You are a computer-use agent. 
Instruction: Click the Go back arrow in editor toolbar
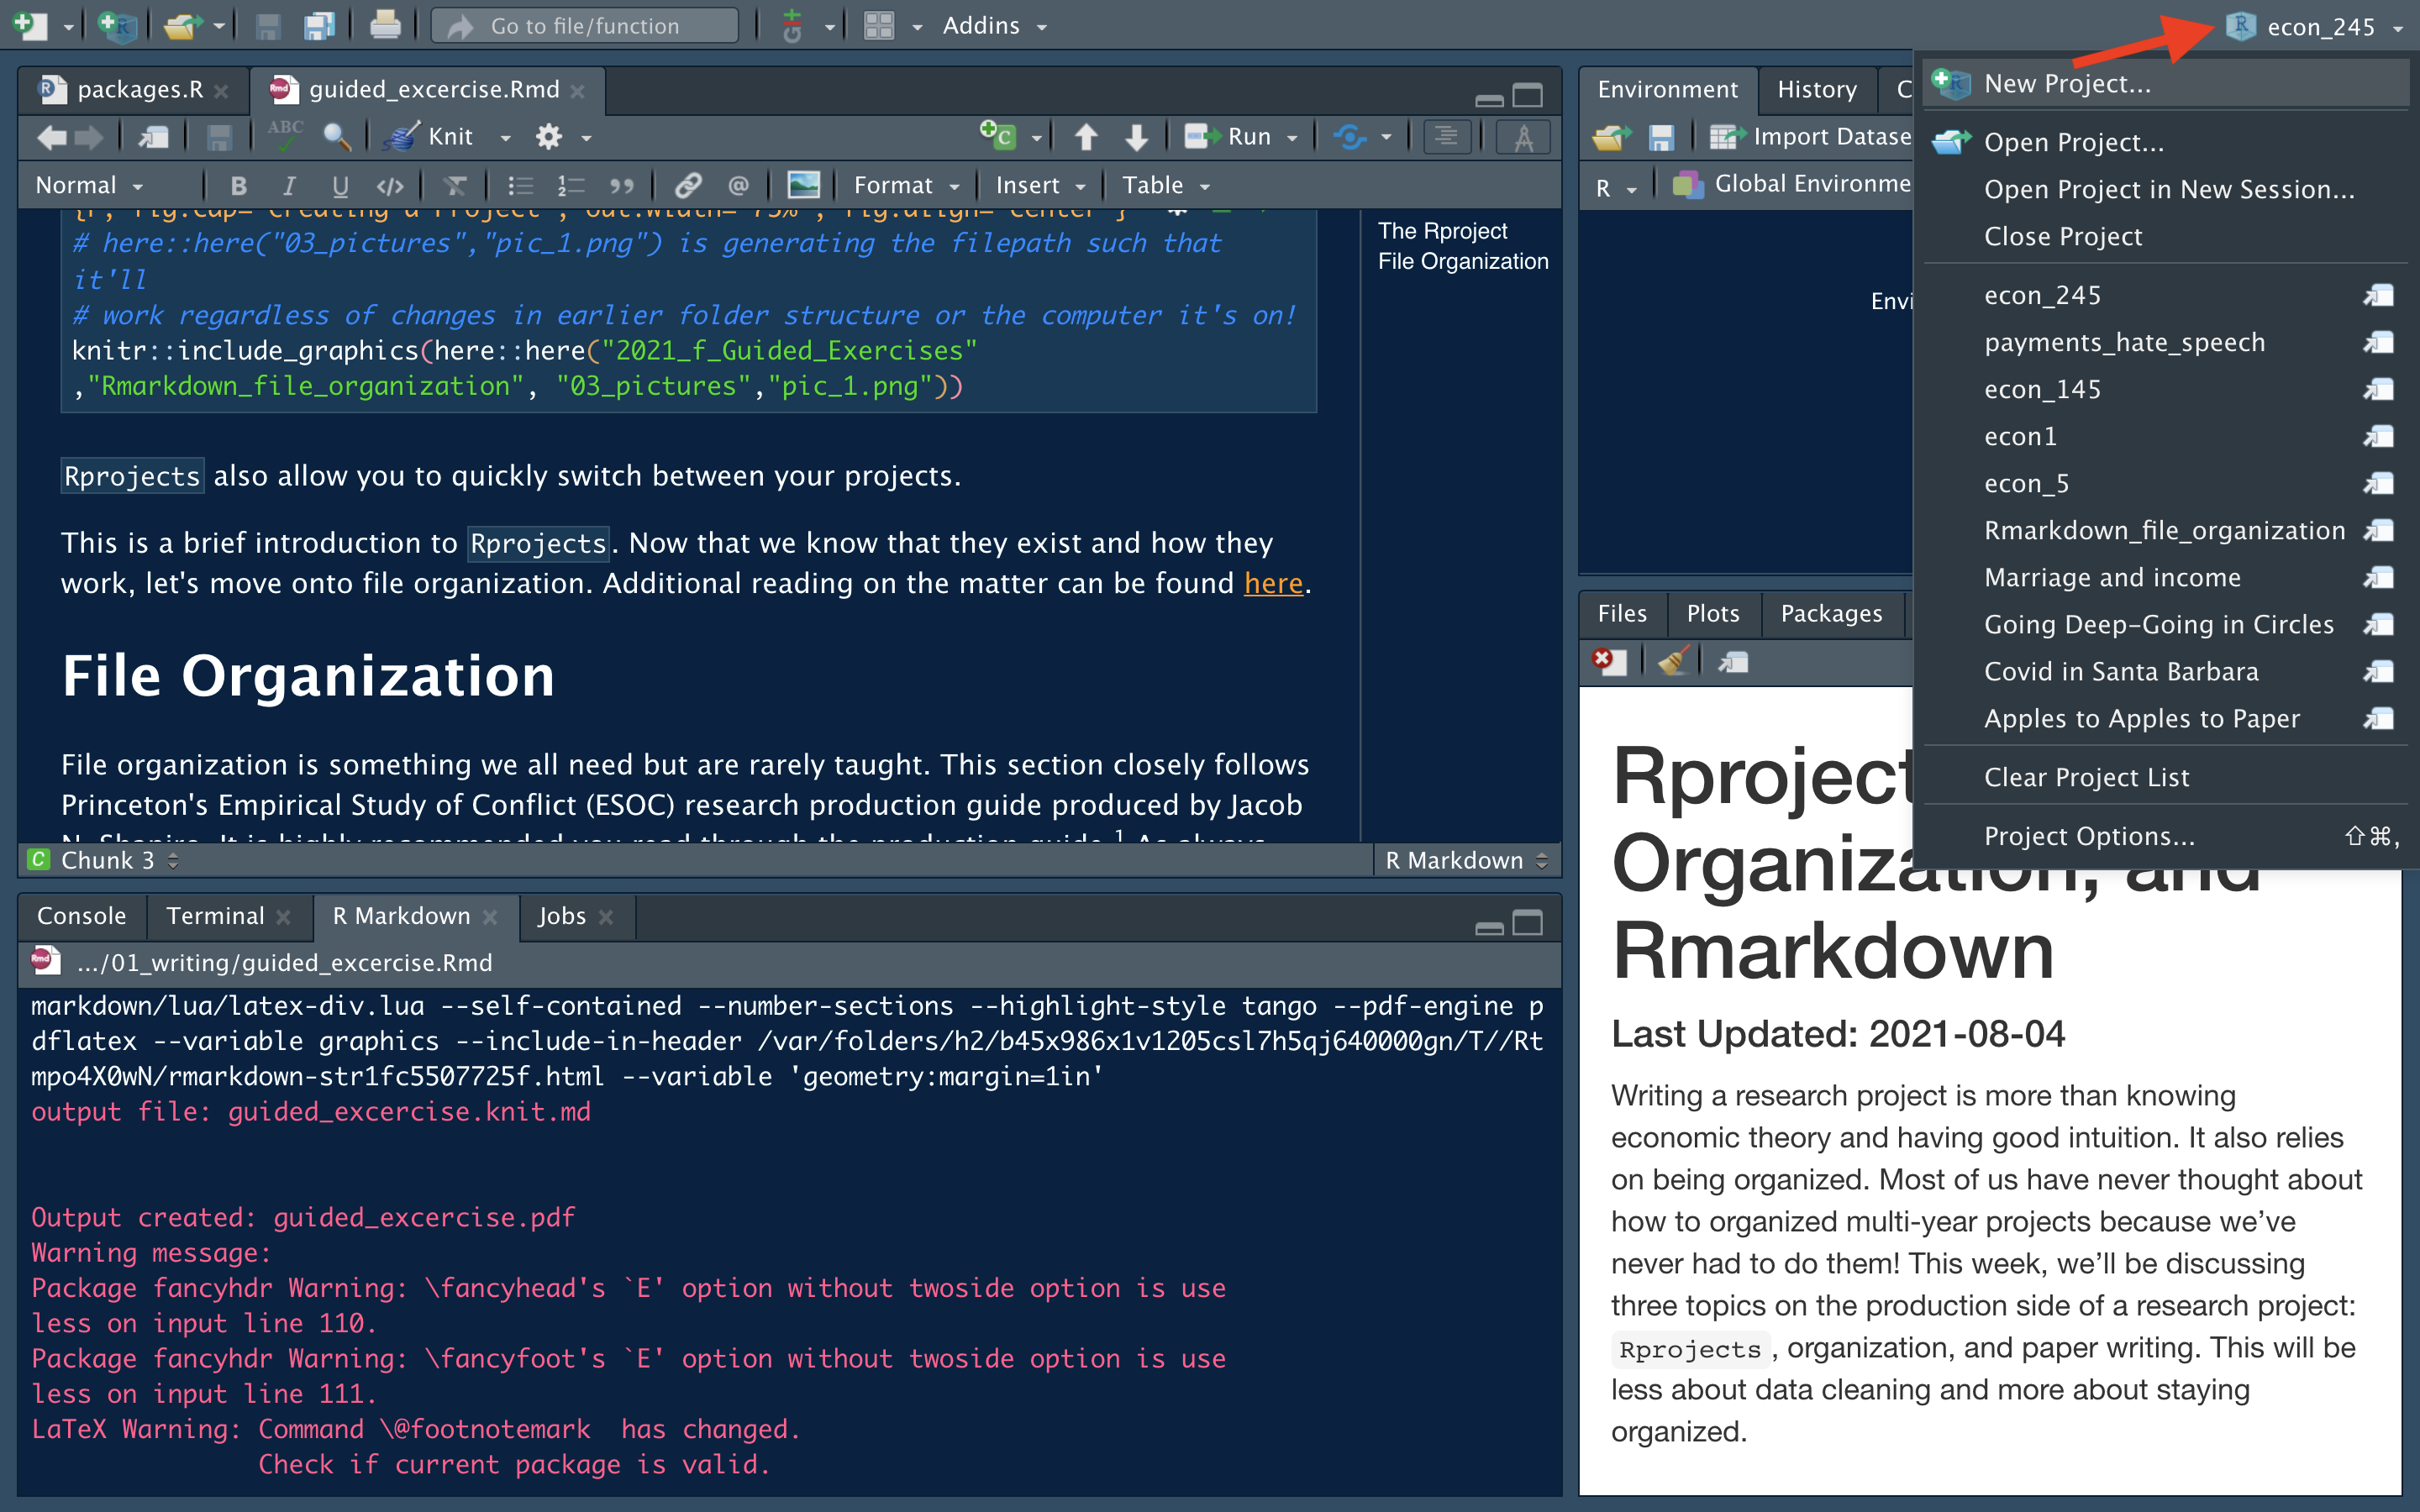pos(50,137)
